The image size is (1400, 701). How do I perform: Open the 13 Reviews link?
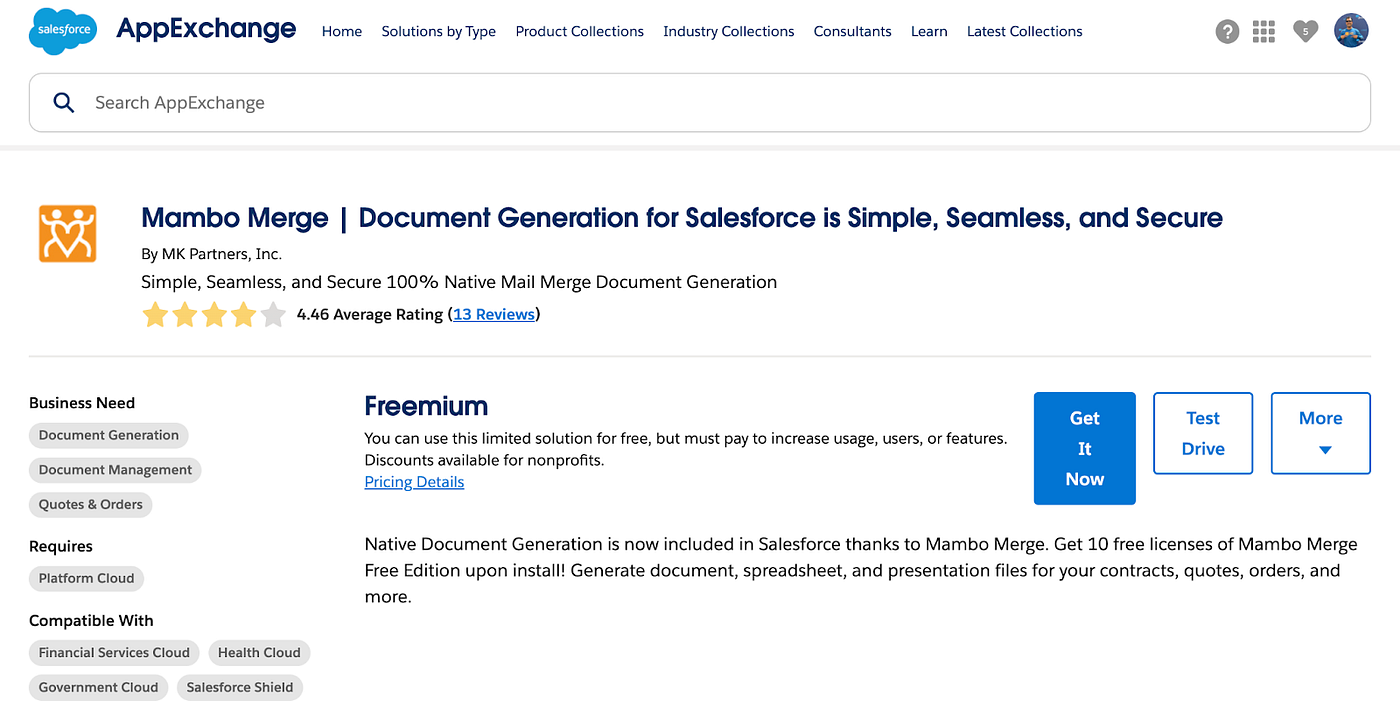[x=494, y=314]
